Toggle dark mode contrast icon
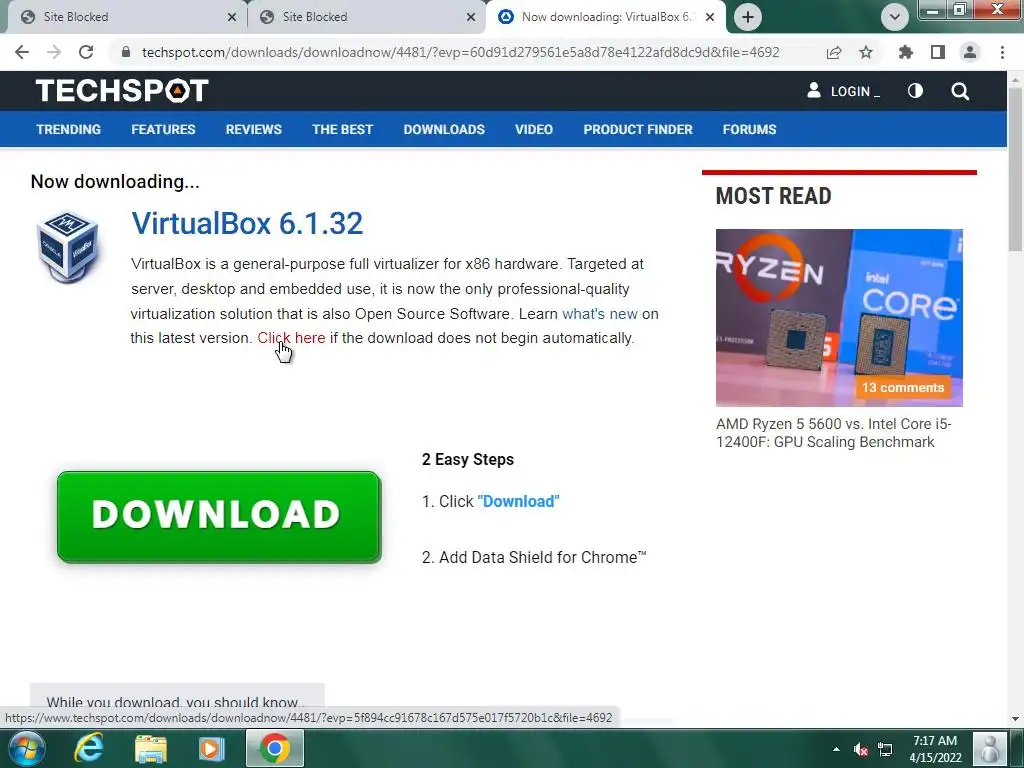Viewport: 1024px width, 768px height. point(916,91)
